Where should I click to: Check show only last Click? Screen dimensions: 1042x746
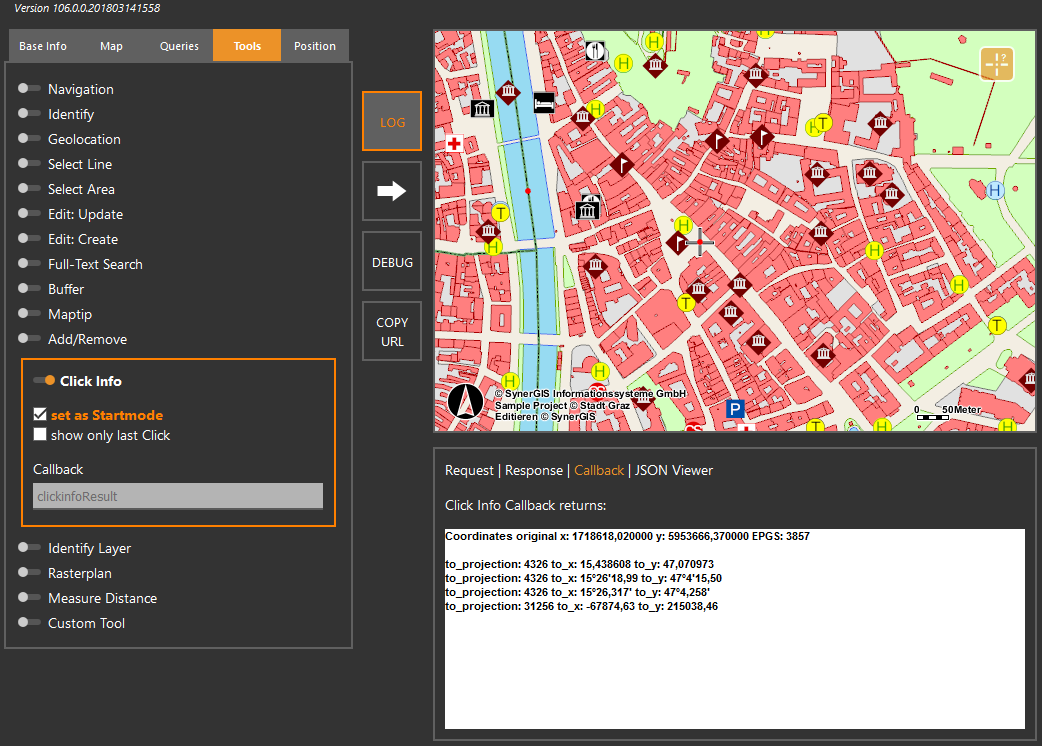click(41, 434)
